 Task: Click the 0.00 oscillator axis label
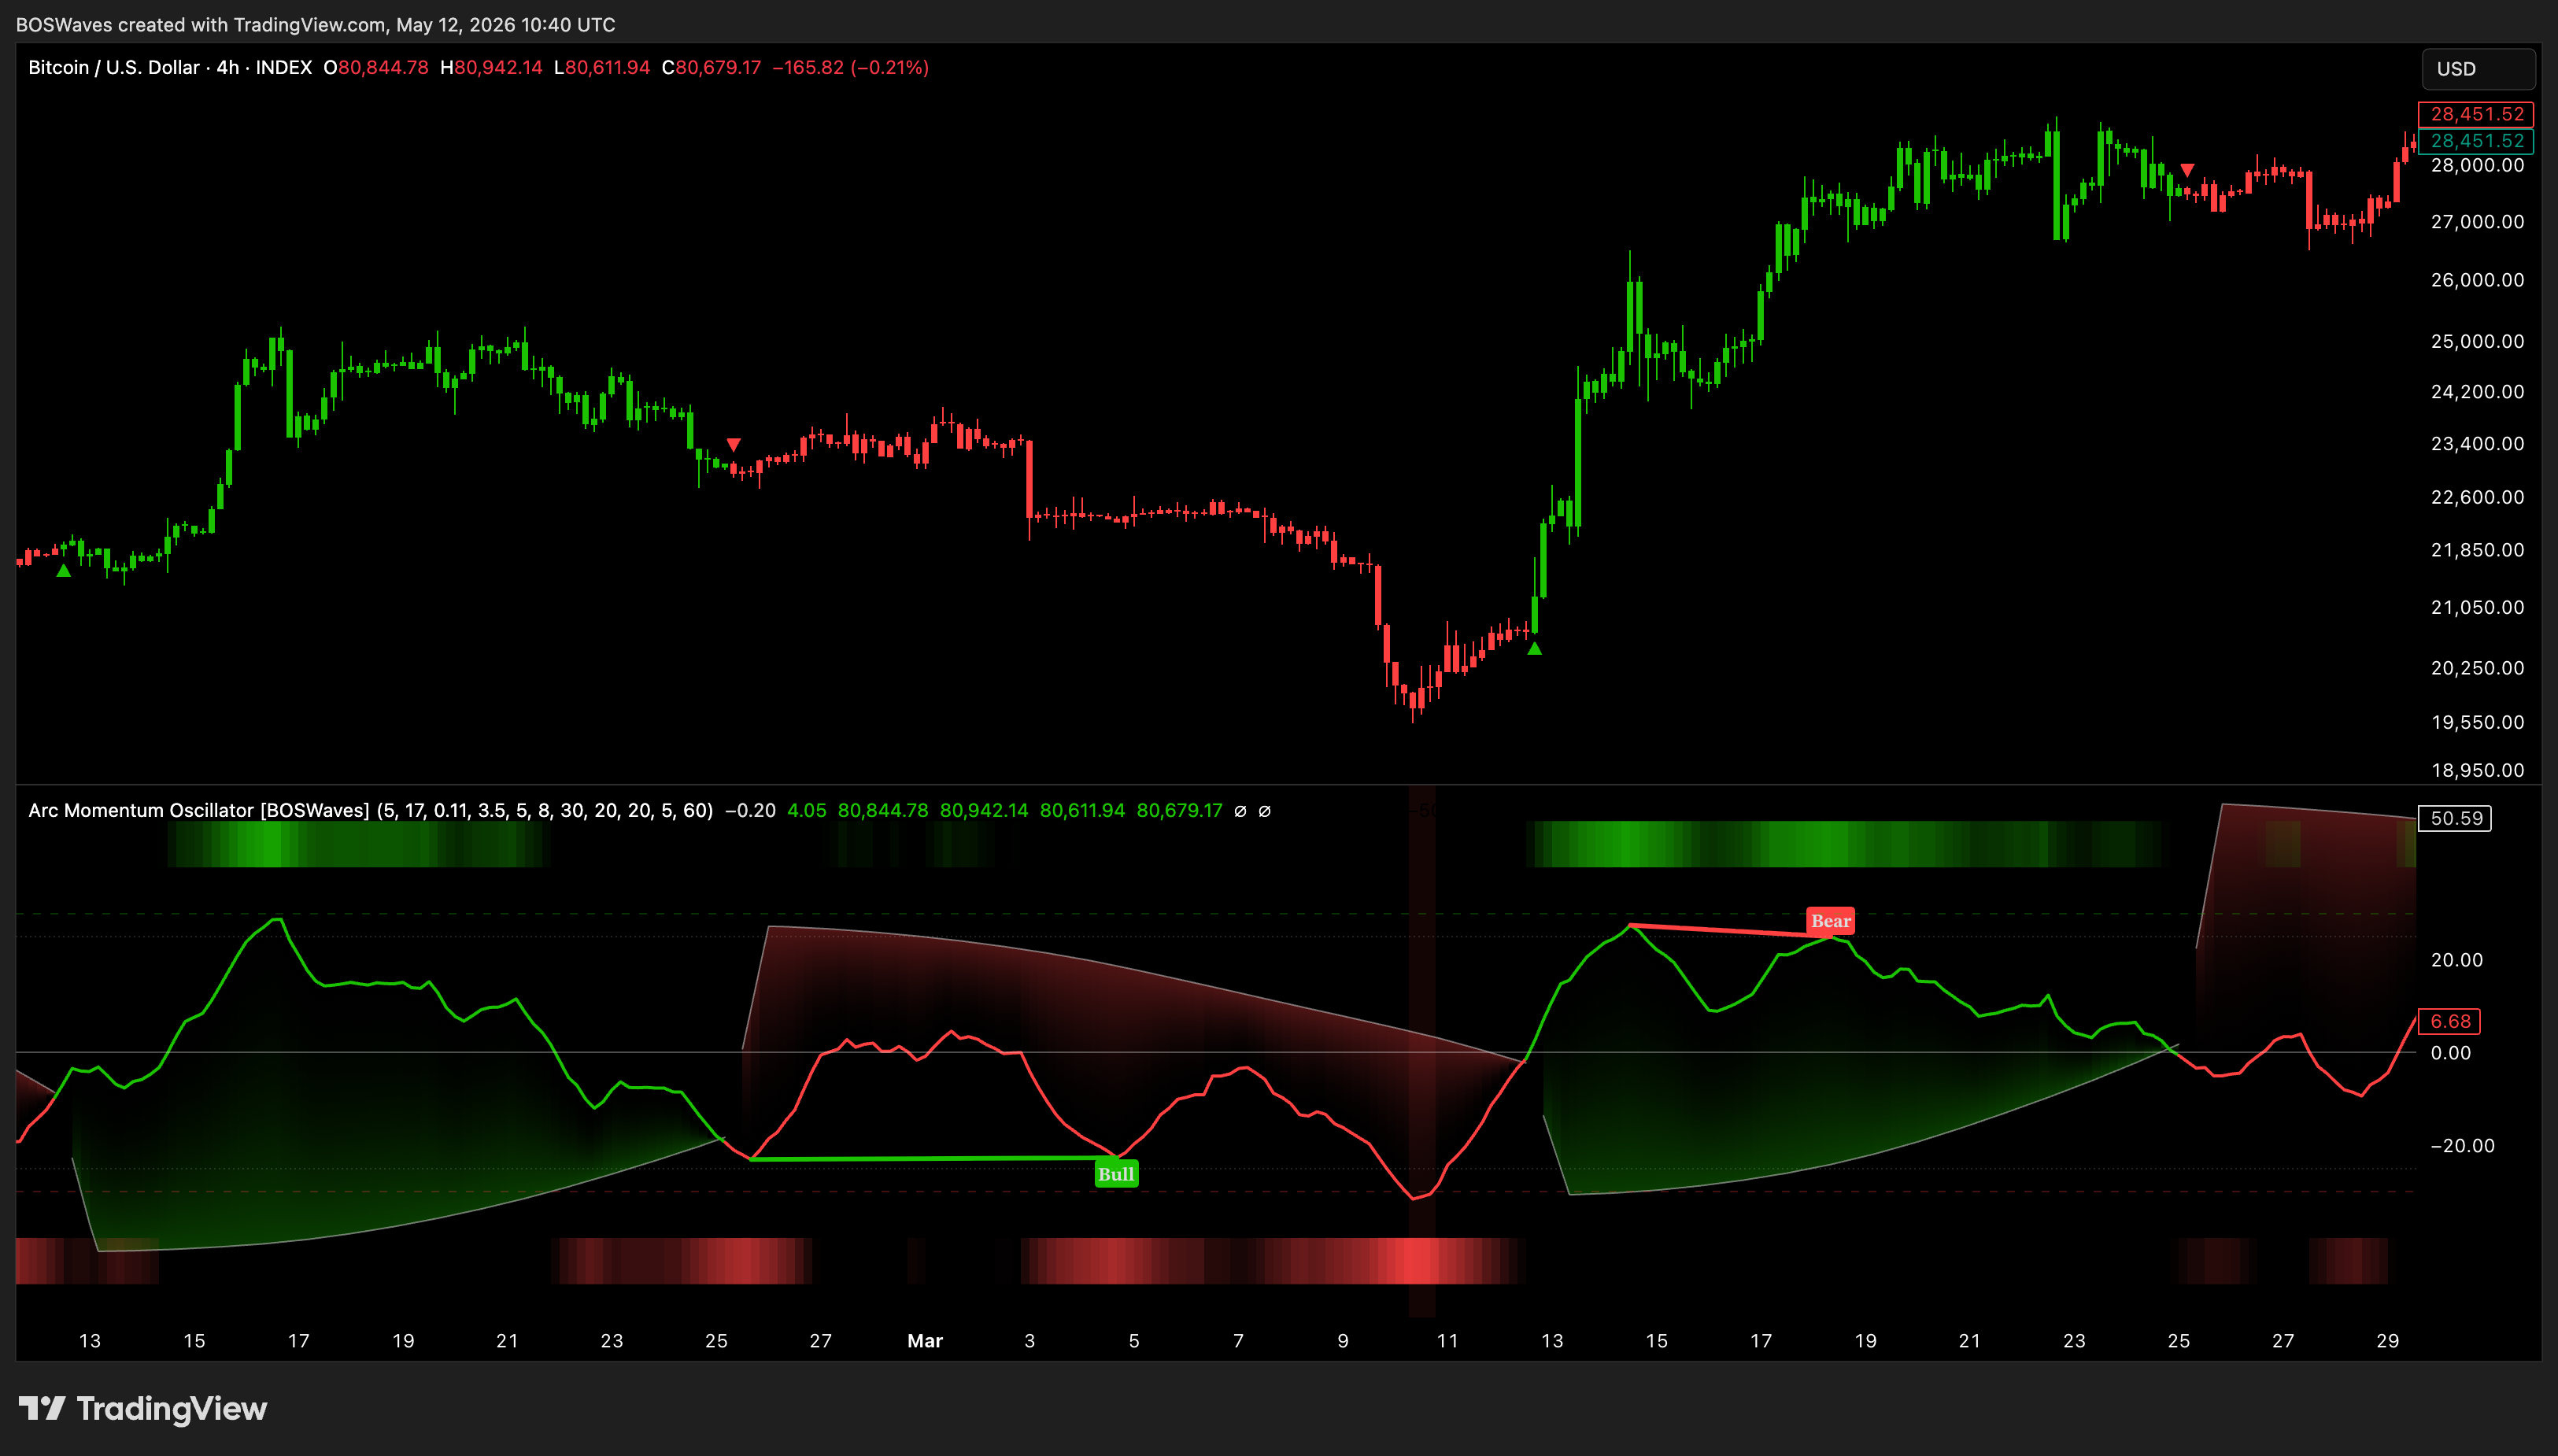pyautogui.click(x=2450, y=1052)
